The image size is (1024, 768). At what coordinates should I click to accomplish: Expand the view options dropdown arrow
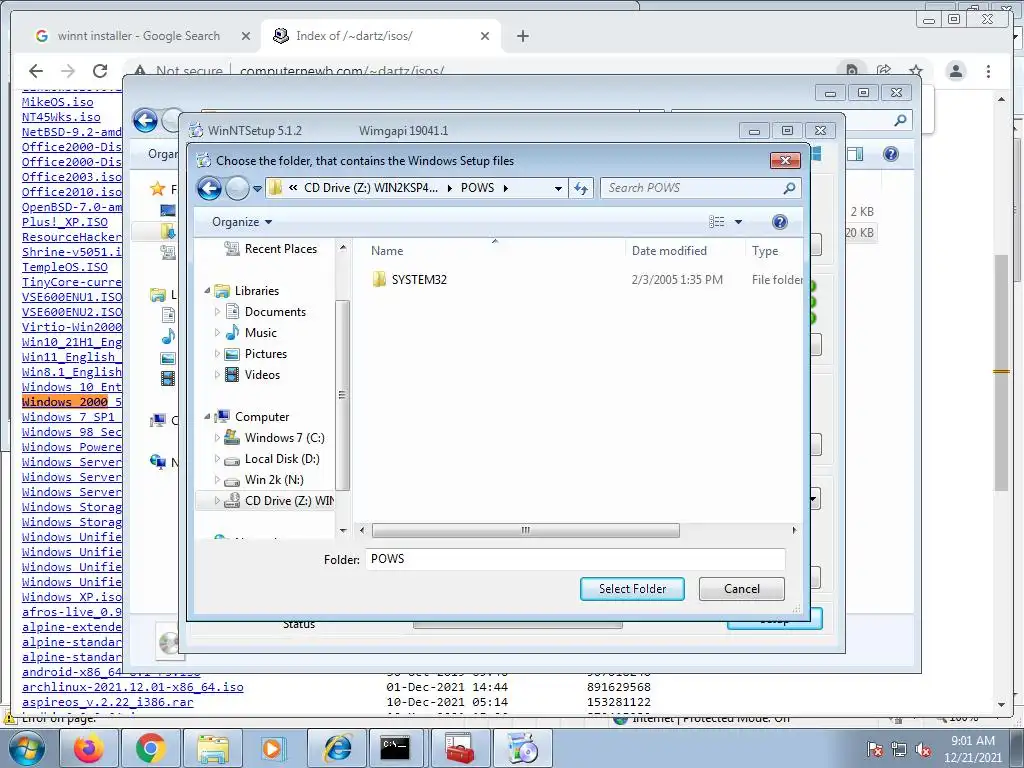[738, 222]
